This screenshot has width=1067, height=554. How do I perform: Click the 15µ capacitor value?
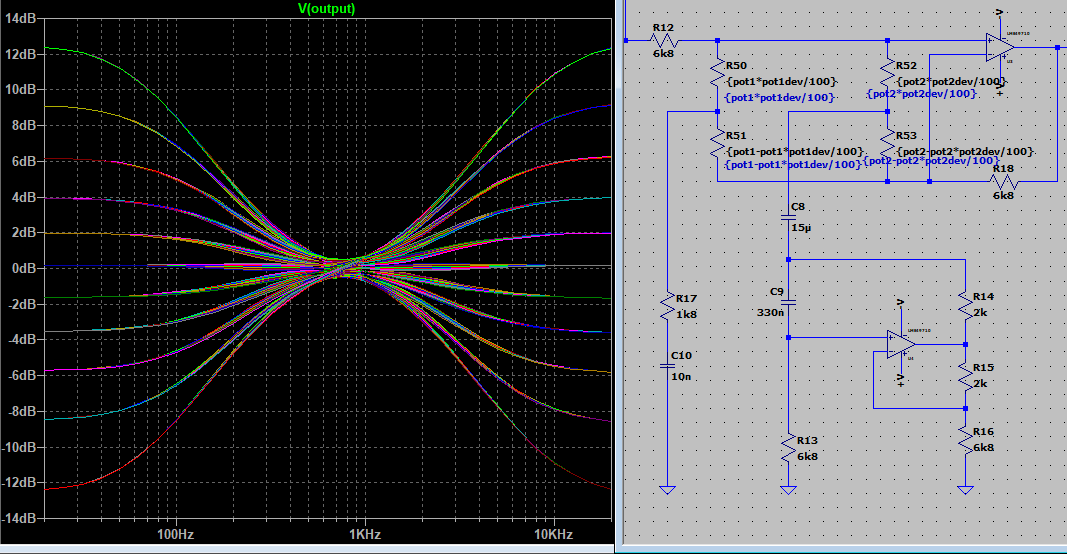coord(801,227)
